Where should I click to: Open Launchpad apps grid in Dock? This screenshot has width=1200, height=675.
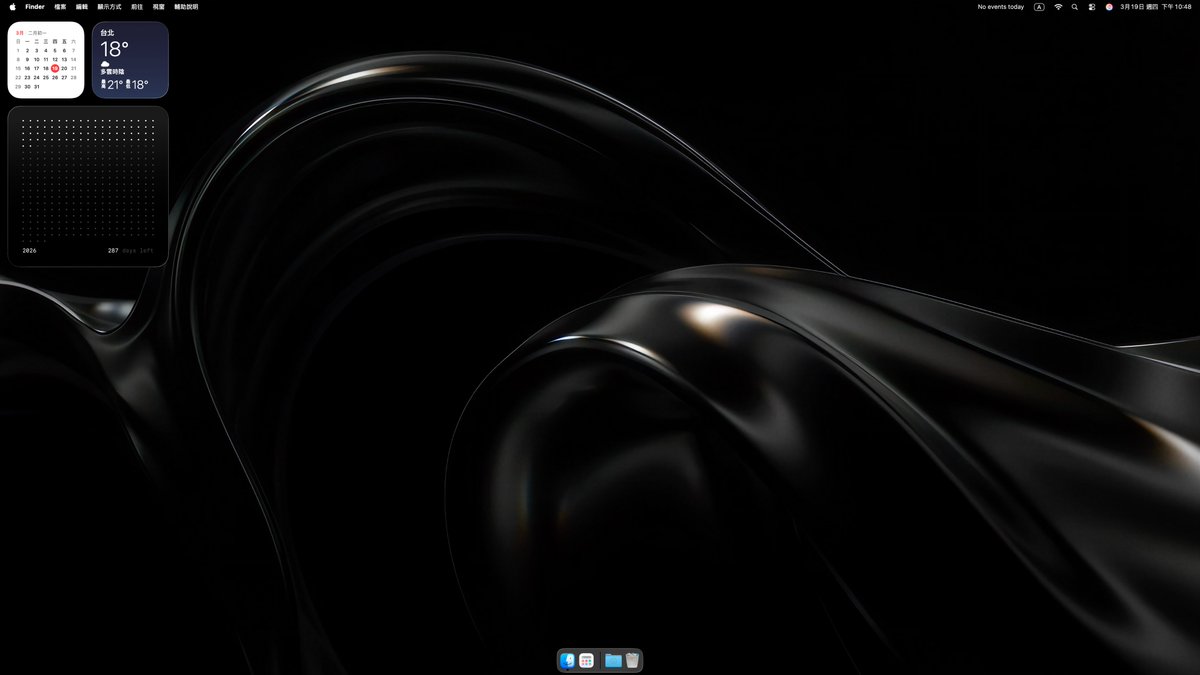(587, 660)
